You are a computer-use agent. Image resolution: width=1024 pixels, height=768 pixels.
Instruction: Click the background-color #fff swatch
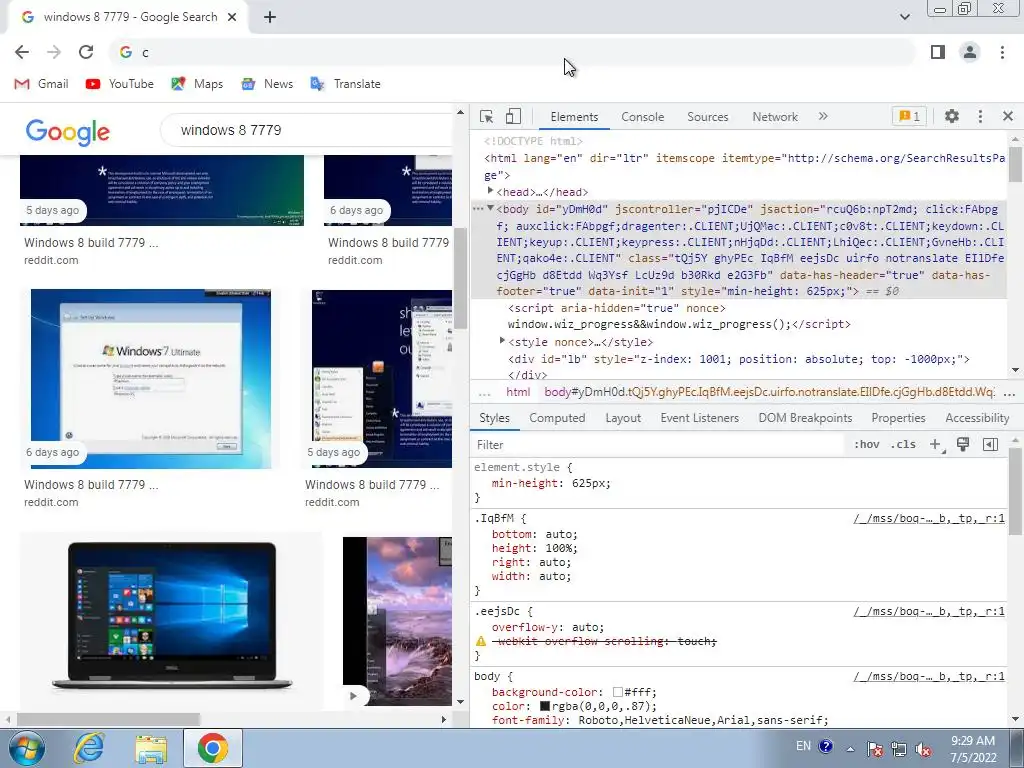click(618, 692)
